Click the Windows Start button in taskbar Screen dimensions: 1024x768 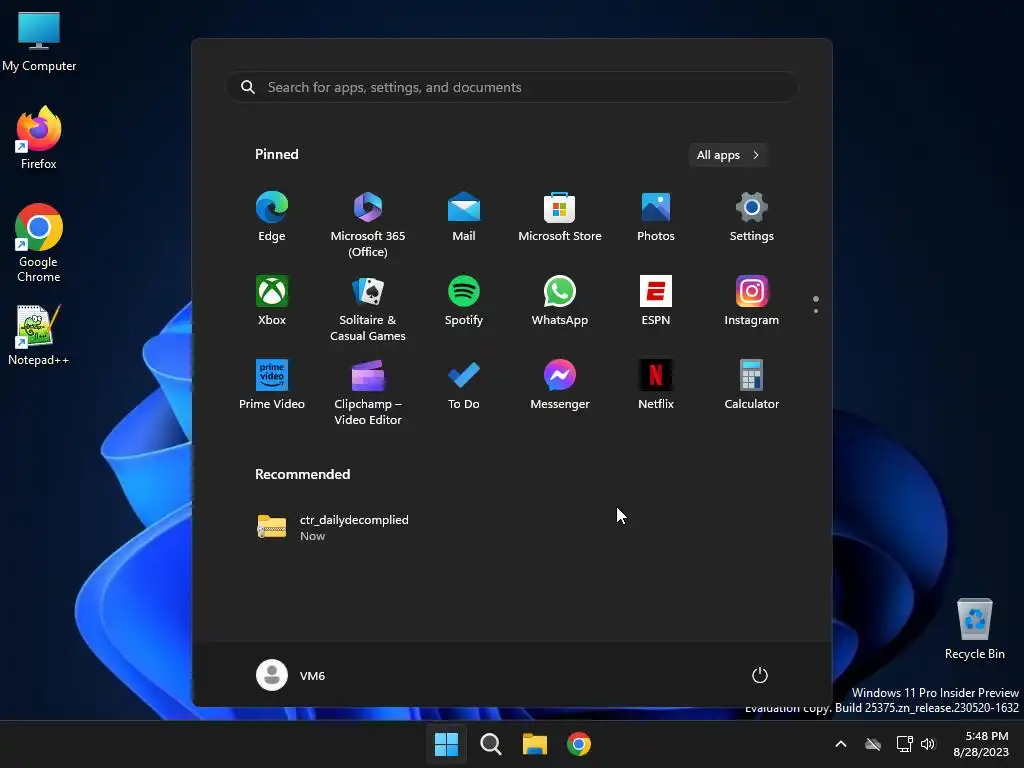point(447,744)
